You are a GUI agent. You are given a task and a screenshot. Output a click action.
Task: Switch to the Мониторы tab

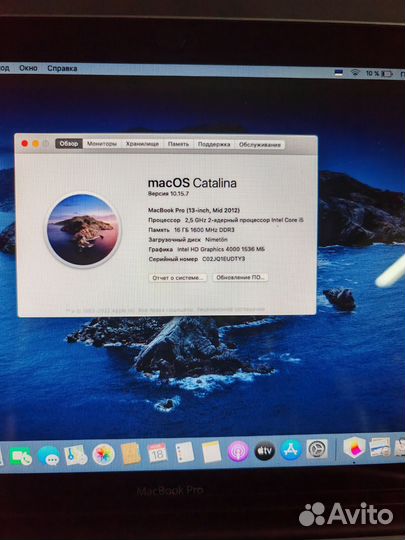click(x=102, y=144)
